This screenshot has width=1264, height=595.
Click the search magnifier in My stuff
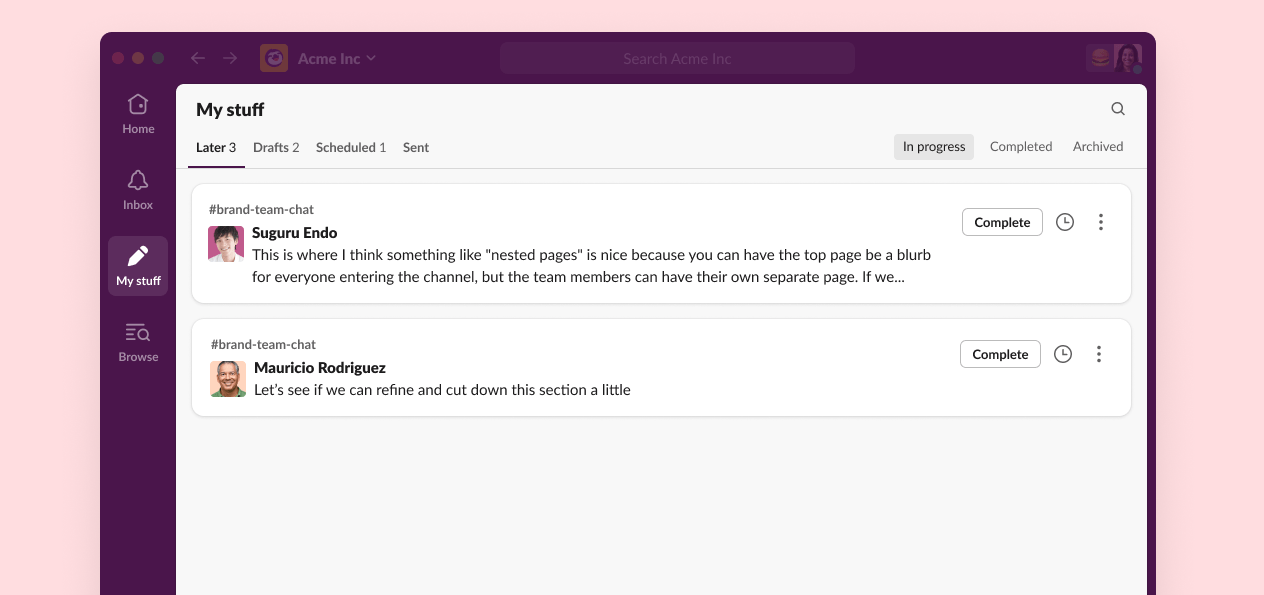[x=1117, y=108]
